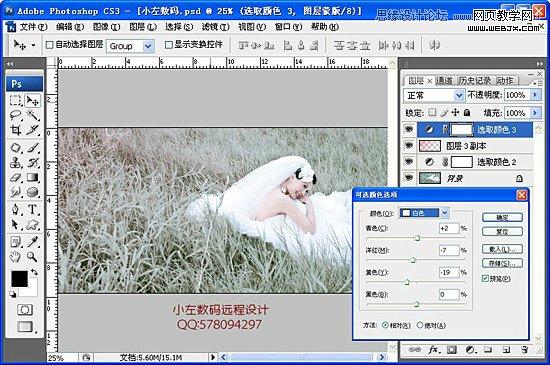
Task: Select the Pen tool
Action: click(x=15, y=209)
